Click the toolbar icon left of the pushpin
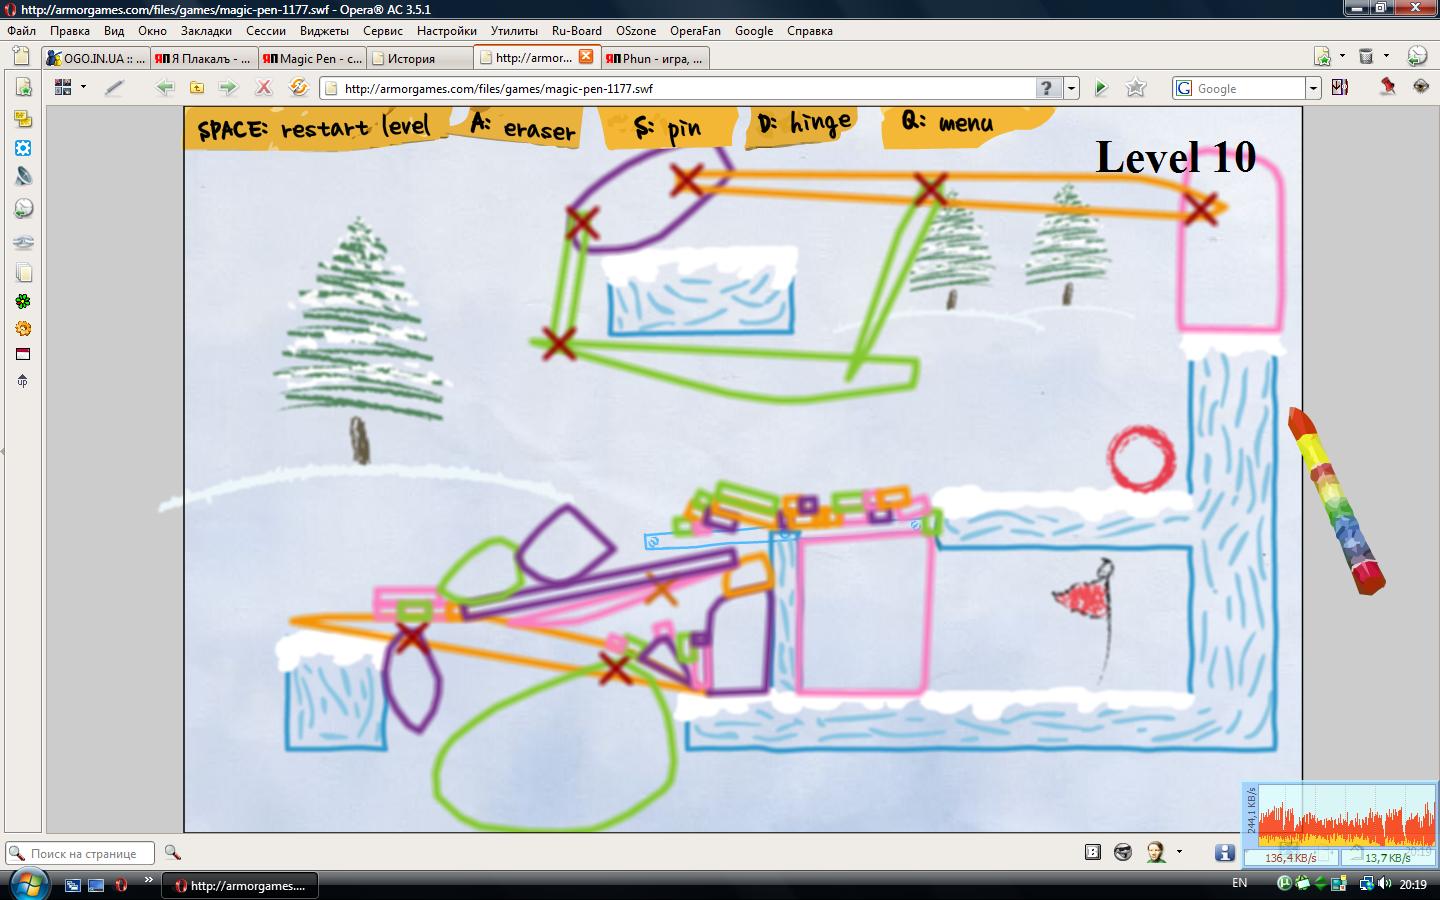Viewport: 1440px width, 900px height. (1340, 87)
